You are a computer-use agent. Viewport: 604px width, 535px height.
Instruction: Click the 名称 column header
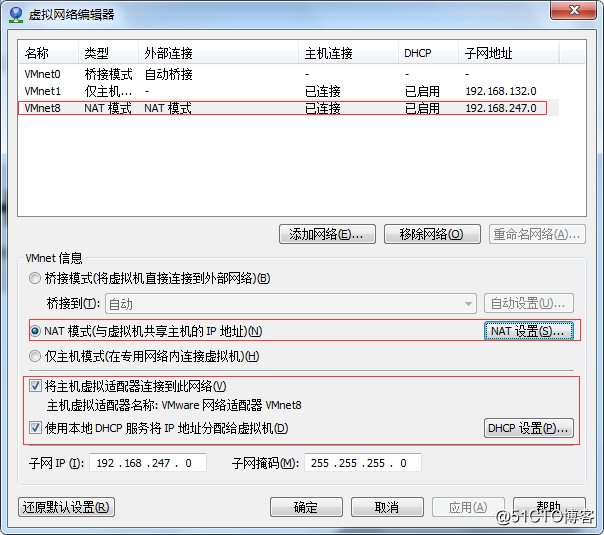pos(49,53)
